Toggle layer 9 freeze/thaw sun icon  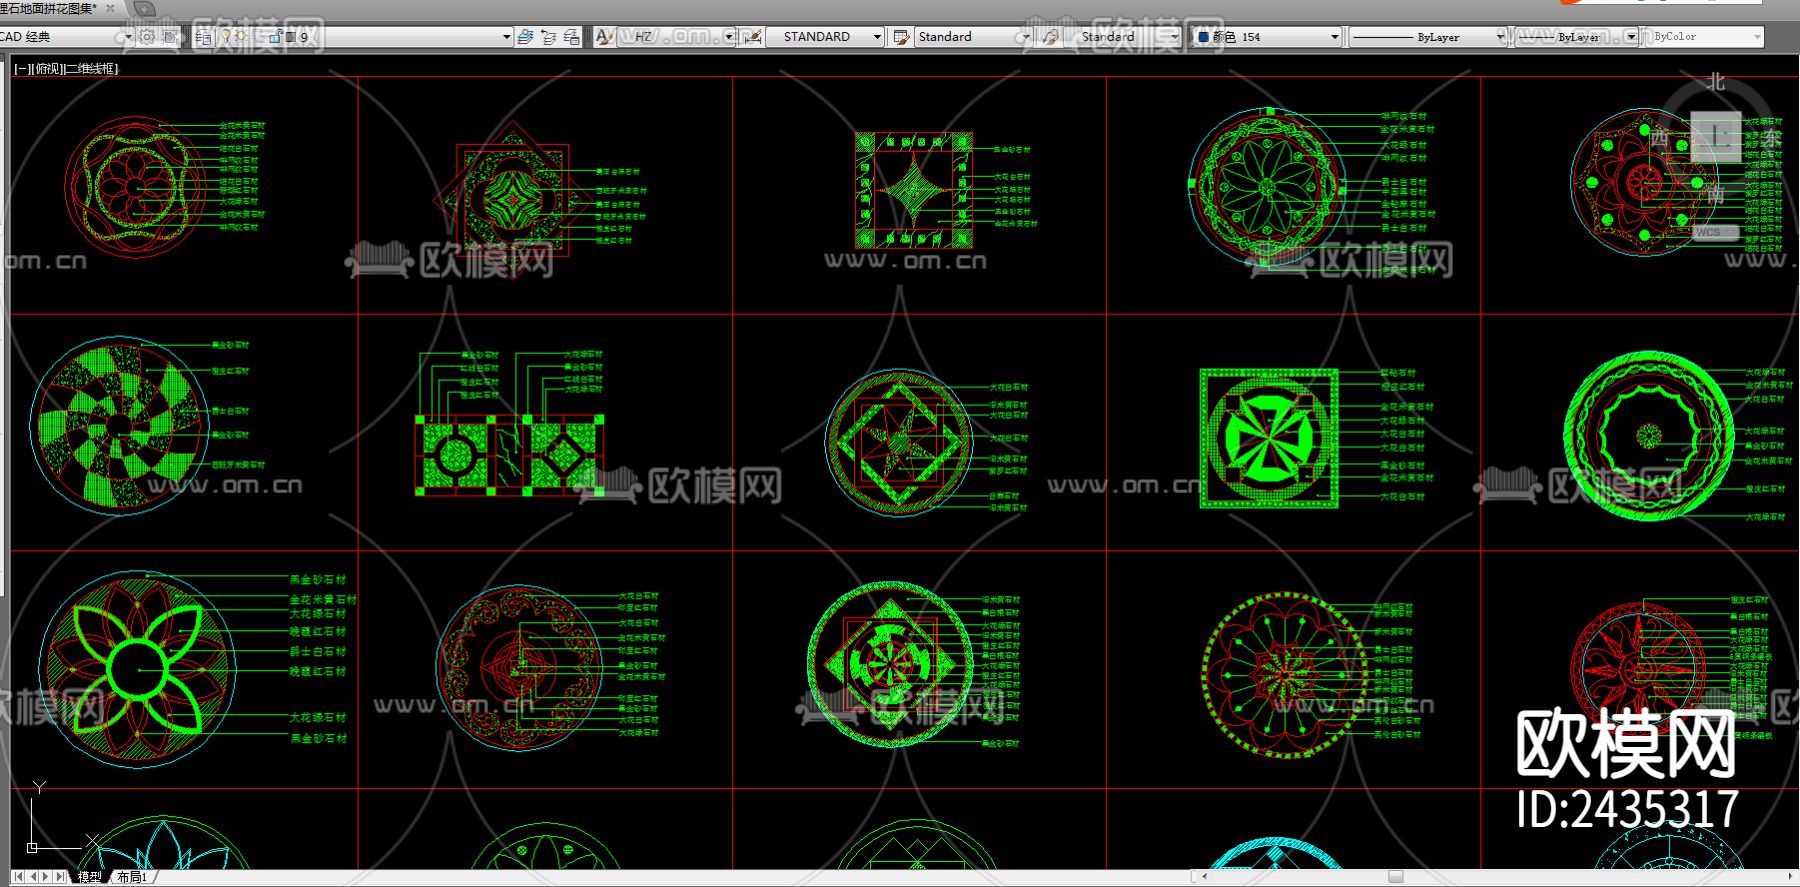click(x=240, y=37)
